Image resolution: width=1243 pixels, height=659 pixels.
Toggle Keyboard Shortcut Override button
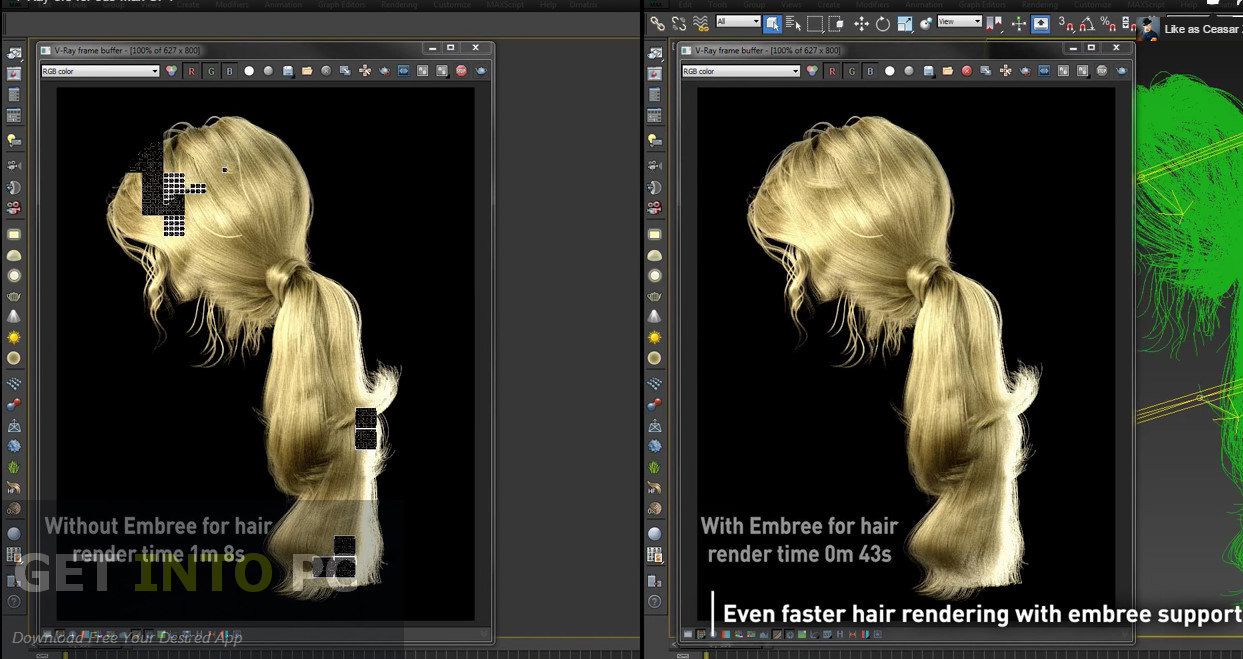[x=1040, y=23]
